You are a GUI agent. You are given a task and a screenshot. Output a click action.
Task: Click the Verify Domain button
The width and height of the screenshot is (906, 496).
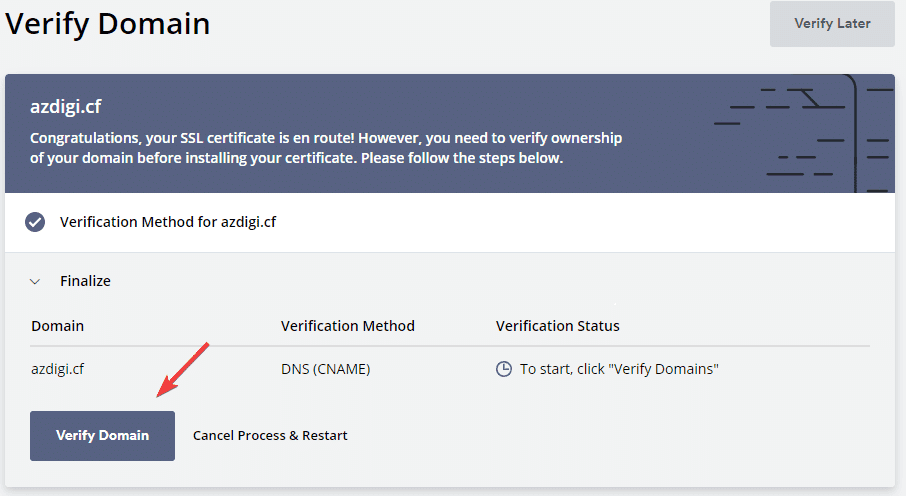pyautogui.click(x=102, y=436)
